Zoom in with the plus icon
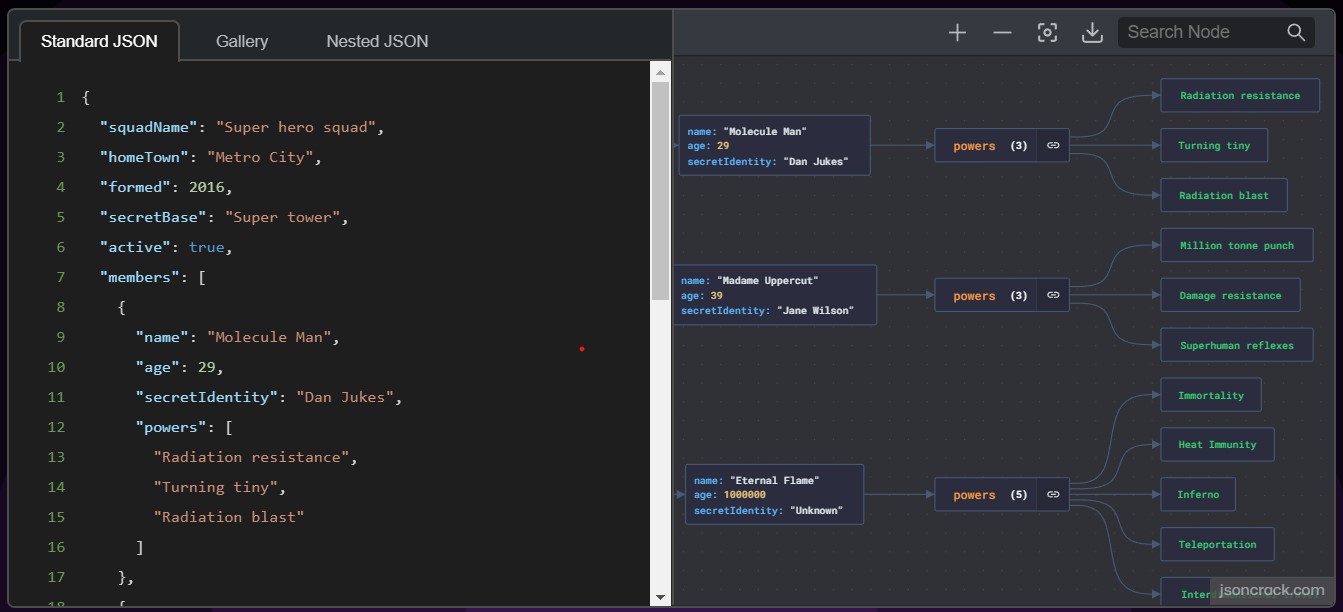 (957, 33)
